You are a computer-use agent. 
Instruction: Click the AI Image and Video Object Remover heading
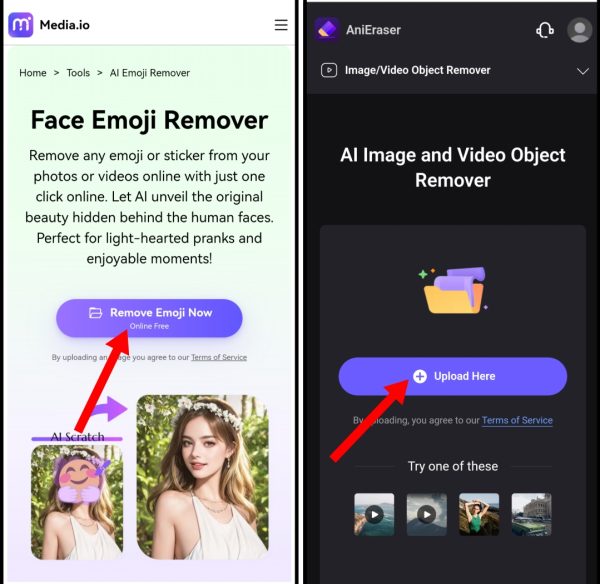tap(453, 167)
